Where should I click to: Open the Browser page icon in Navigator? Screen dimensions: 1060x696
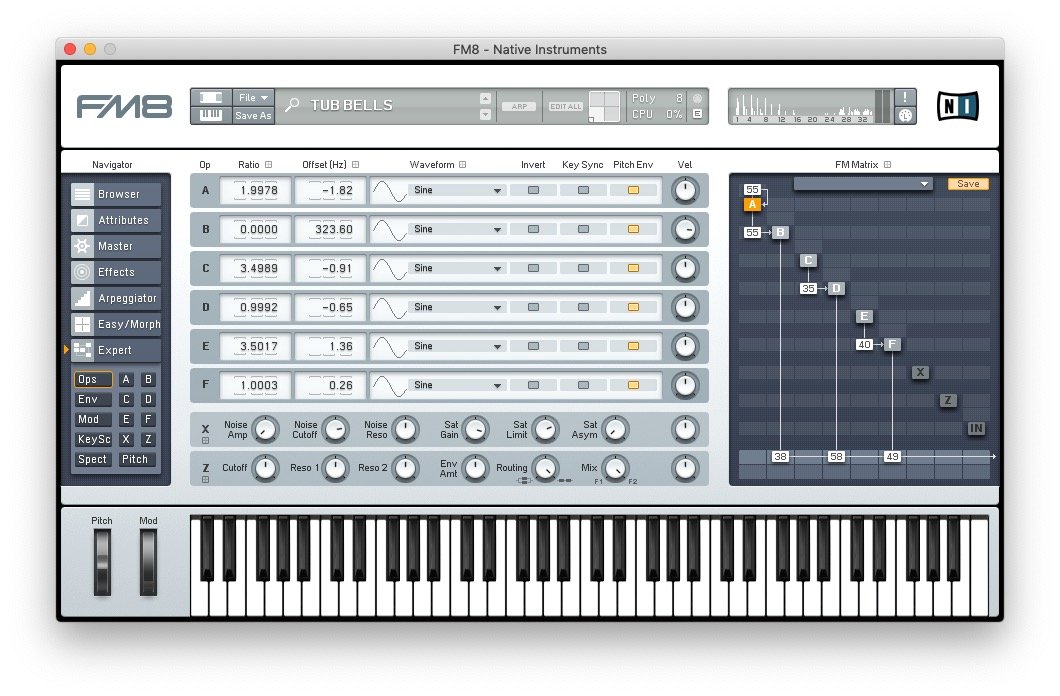[82, 195]
